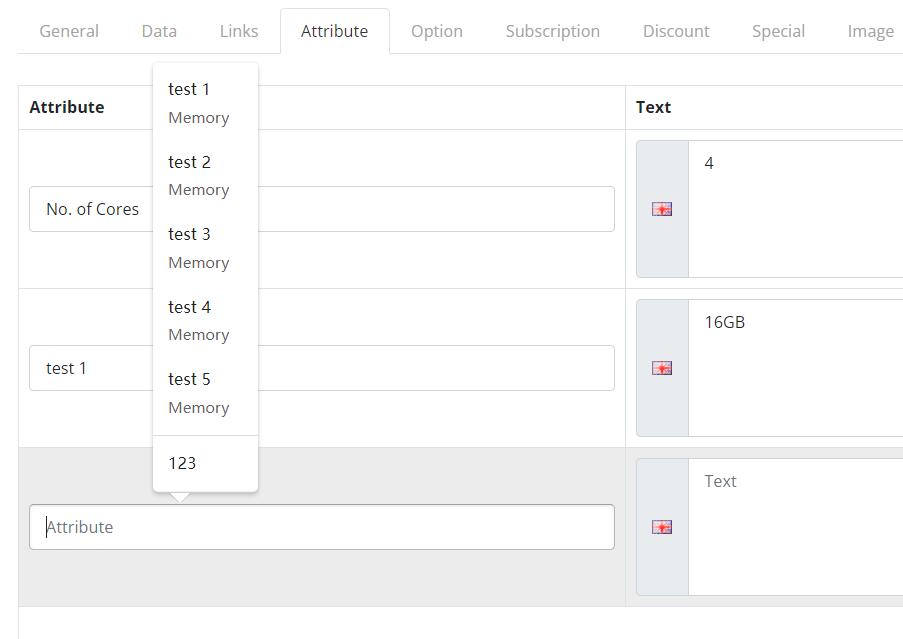This screenshot has width=903, height=639.
Task: Open the Option tab
Action: (436, 30)
